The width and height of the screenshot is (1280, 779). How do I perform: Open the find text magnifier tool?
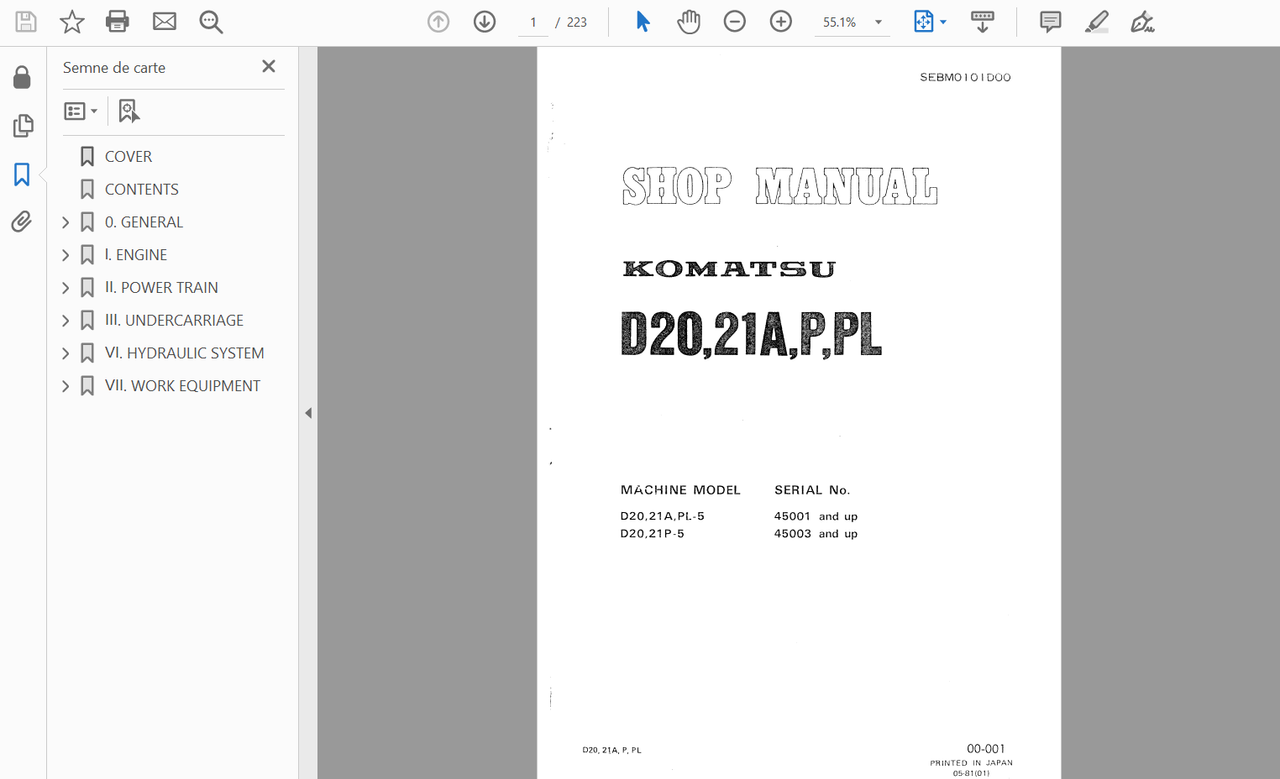click(x=211, y=22)
